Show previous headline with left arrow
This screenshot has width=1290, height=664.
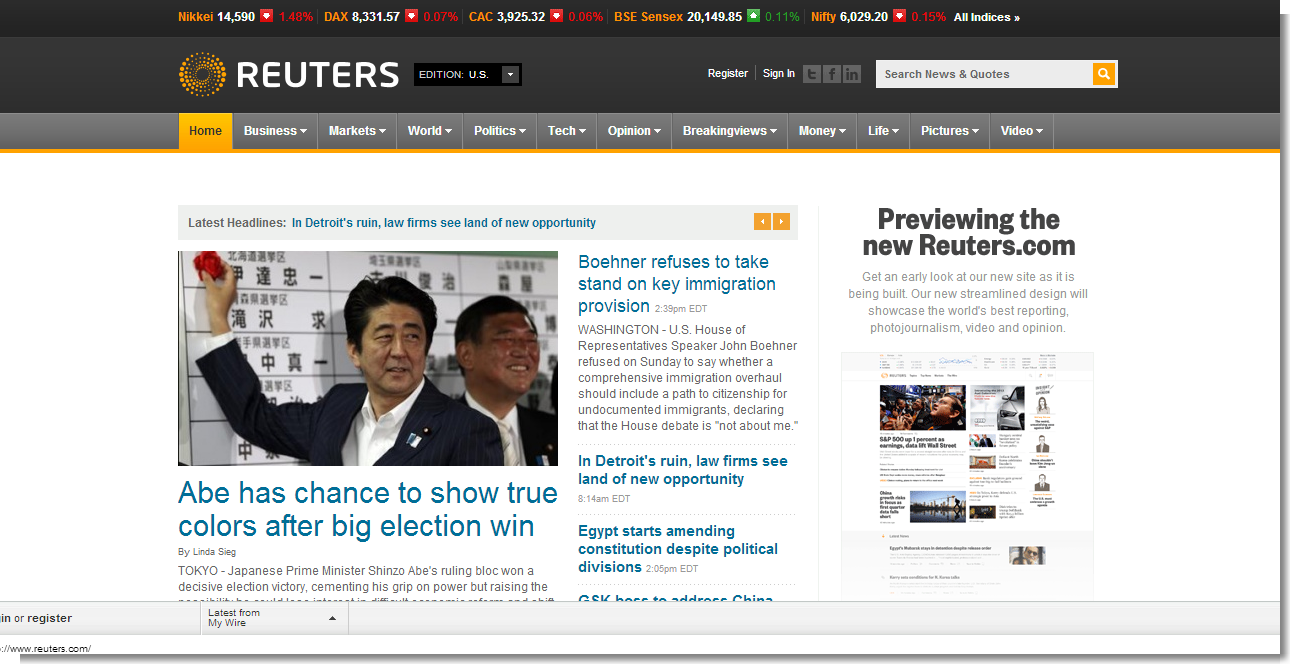coord(762,222)
